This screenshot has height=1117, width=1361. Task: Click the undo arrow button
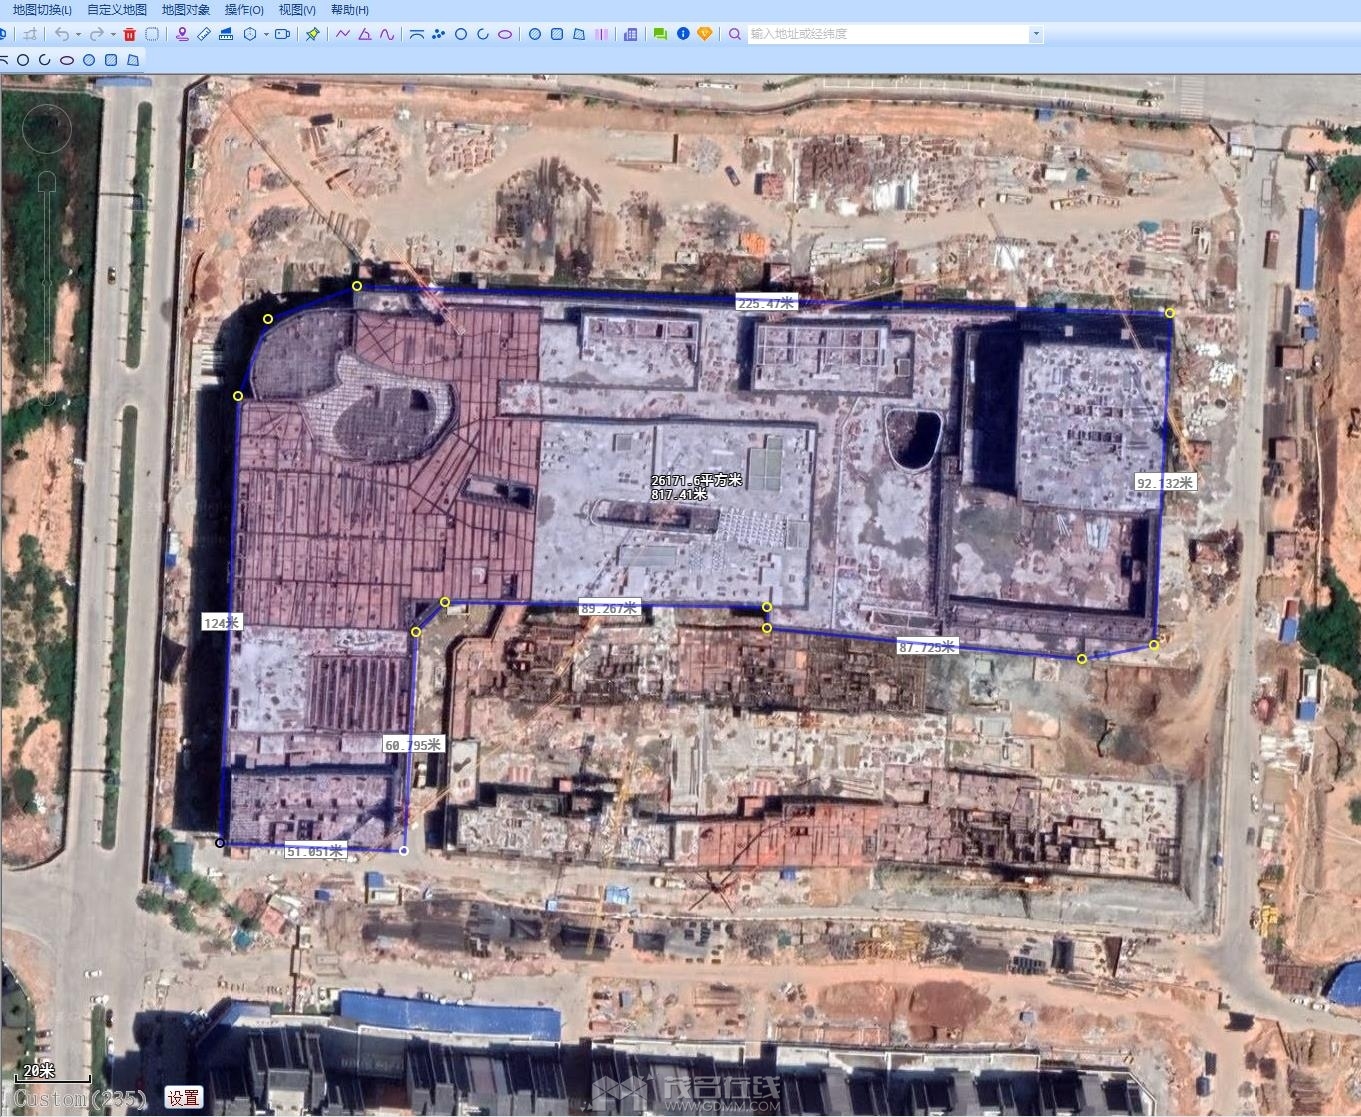coord(62,34)
